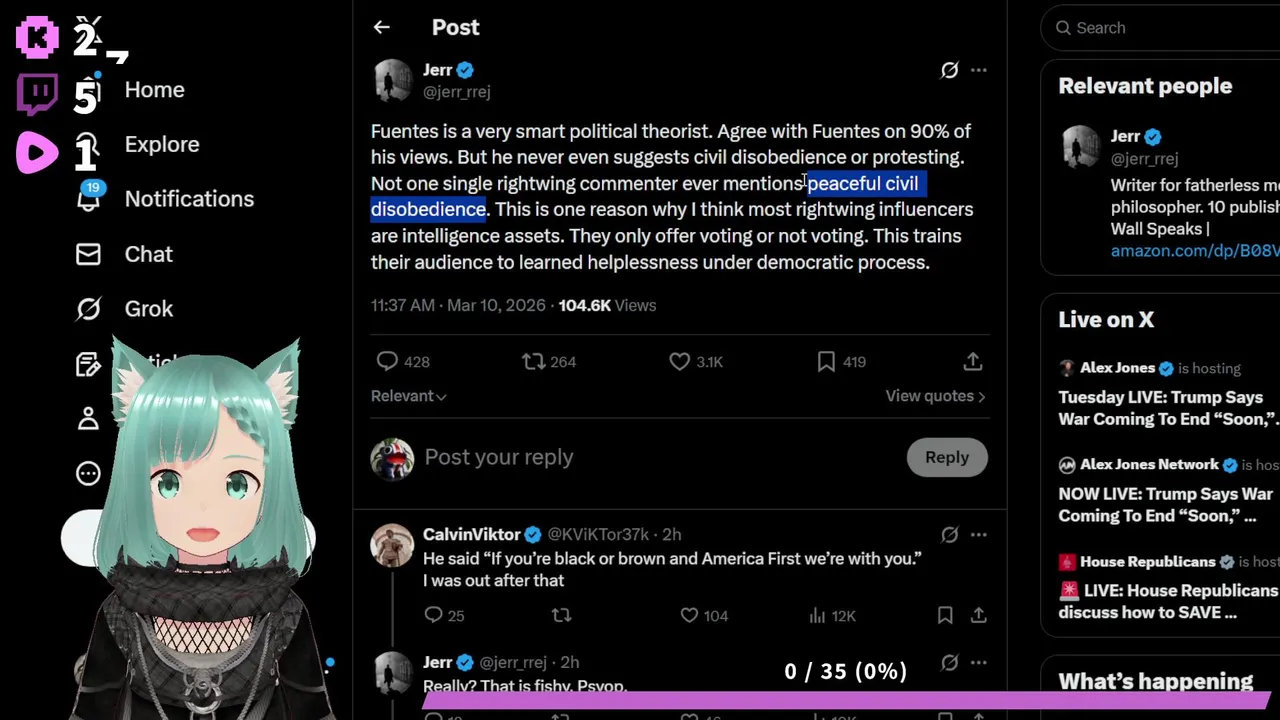Like the main post with 3.1K likes
Screen dimensions: 1280x720
(x=680, y=362)
